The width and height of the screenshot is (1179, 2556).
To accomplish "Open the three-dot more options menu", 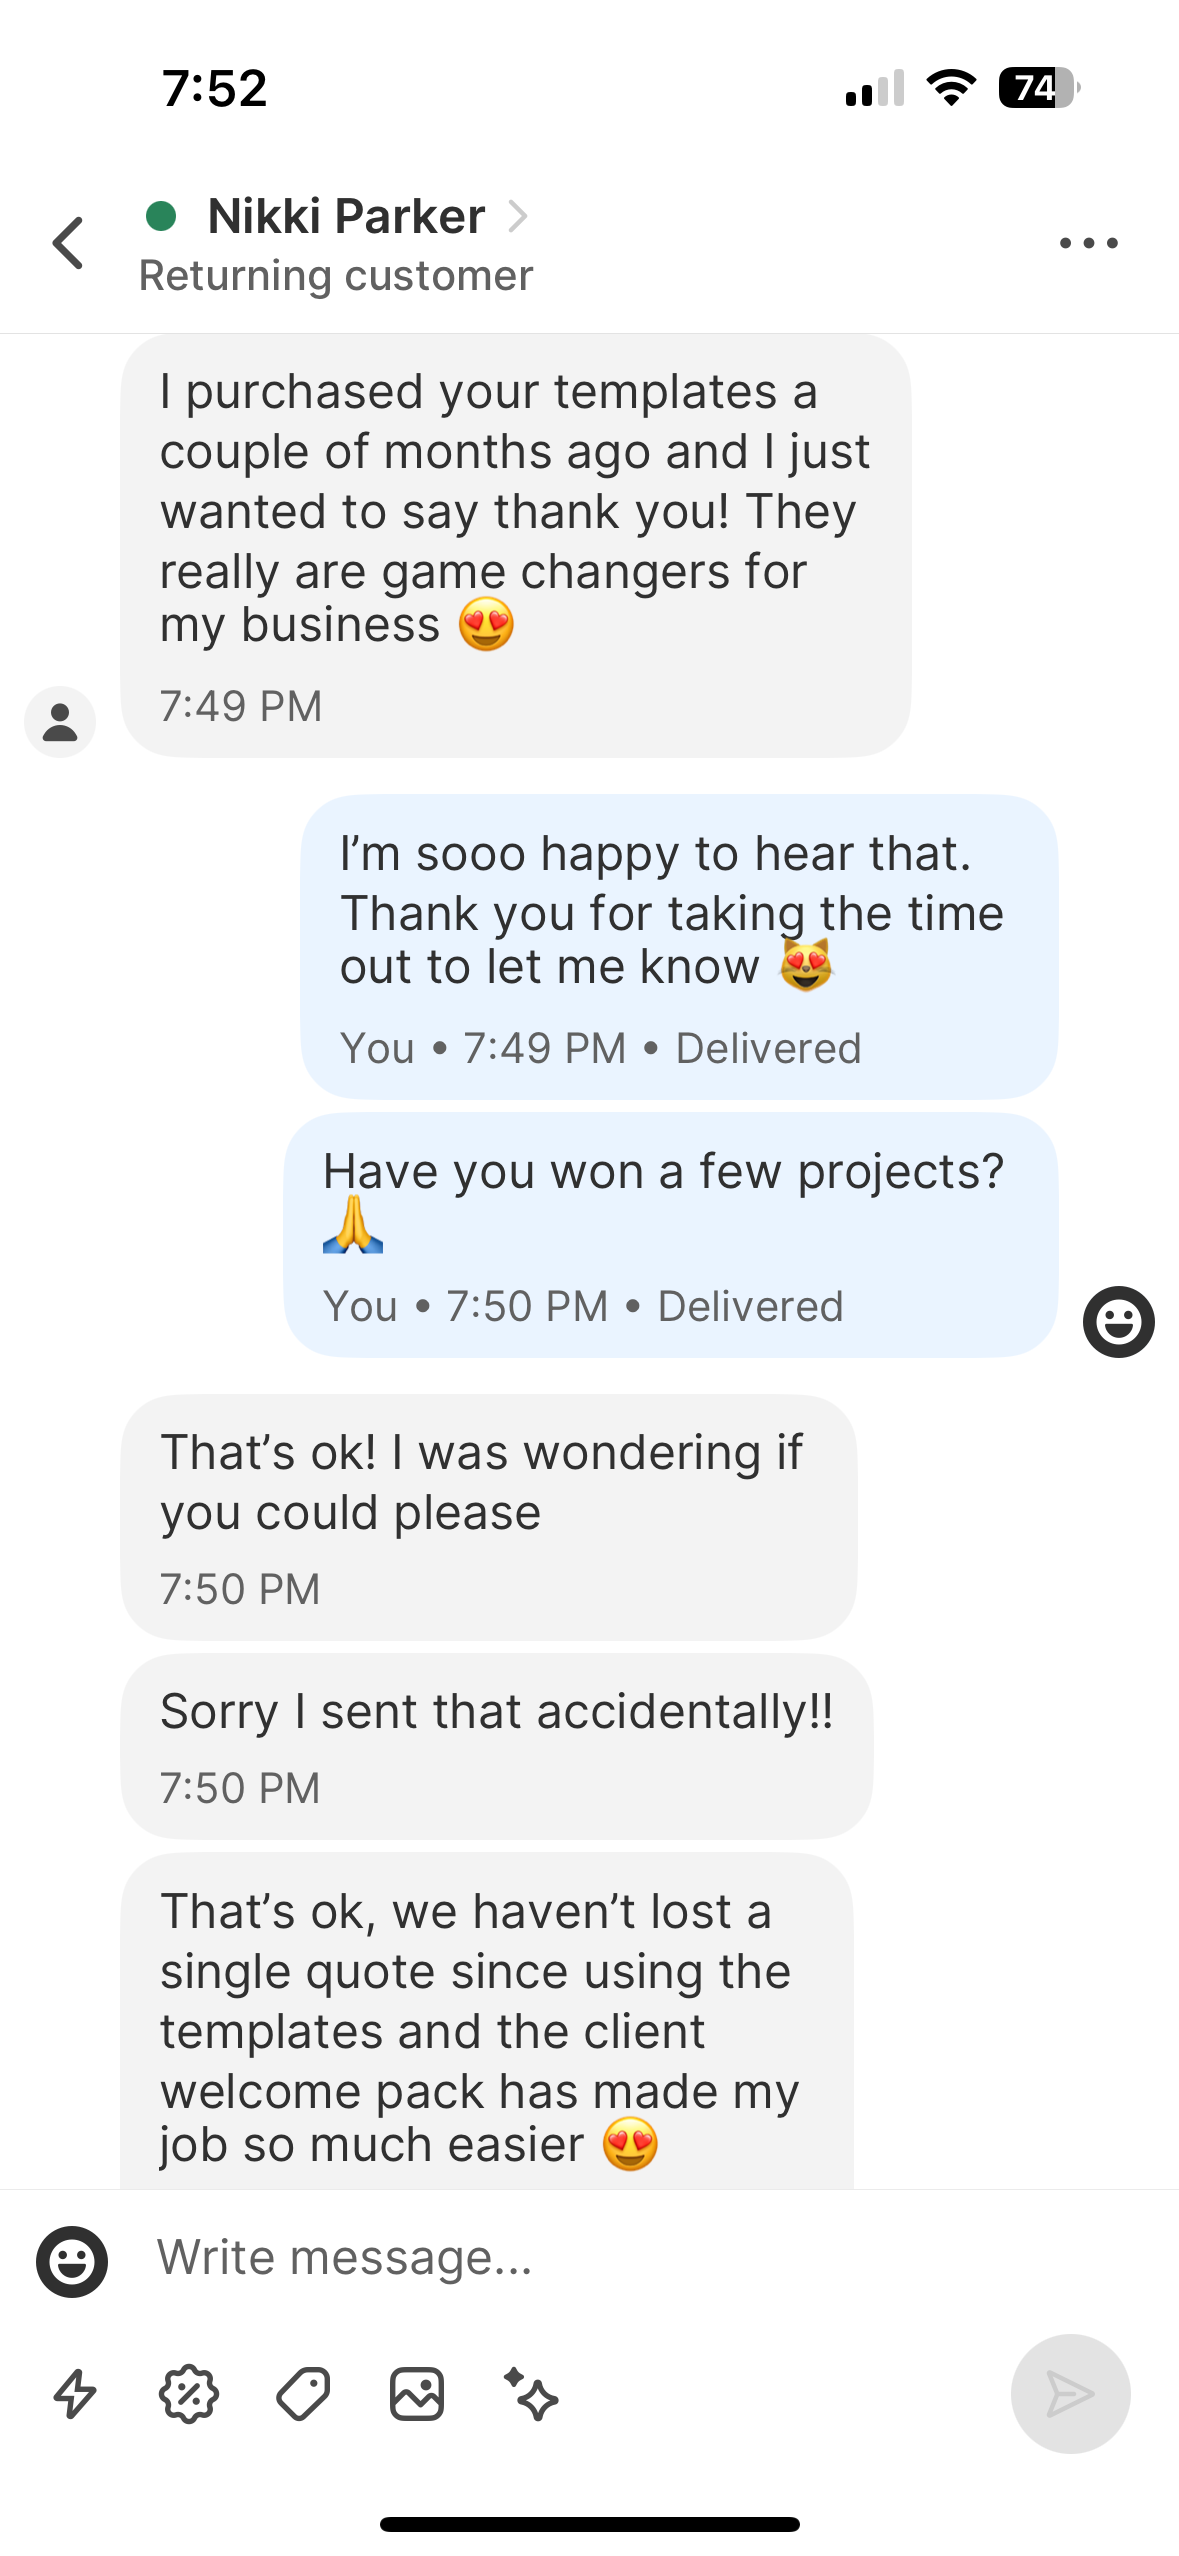I will (x=1088, y=243).
